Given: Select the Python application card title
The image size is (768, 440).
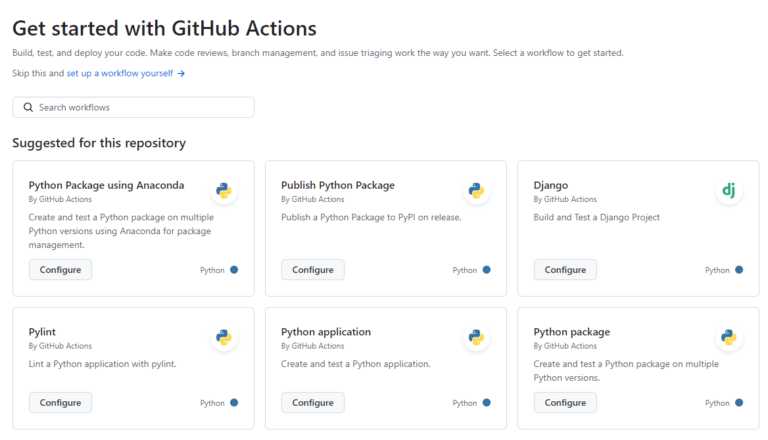Looking at the screenshot, I should 326,332.
